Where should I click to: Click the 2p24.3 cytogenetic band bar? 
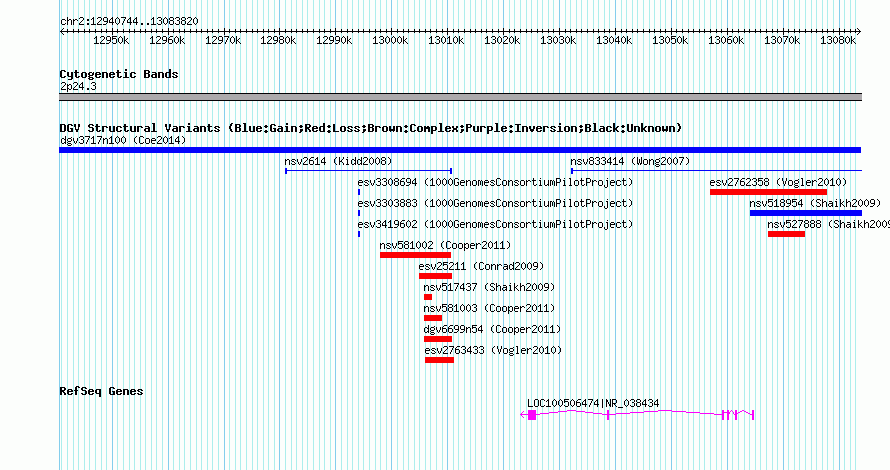[x=460, y=97]
